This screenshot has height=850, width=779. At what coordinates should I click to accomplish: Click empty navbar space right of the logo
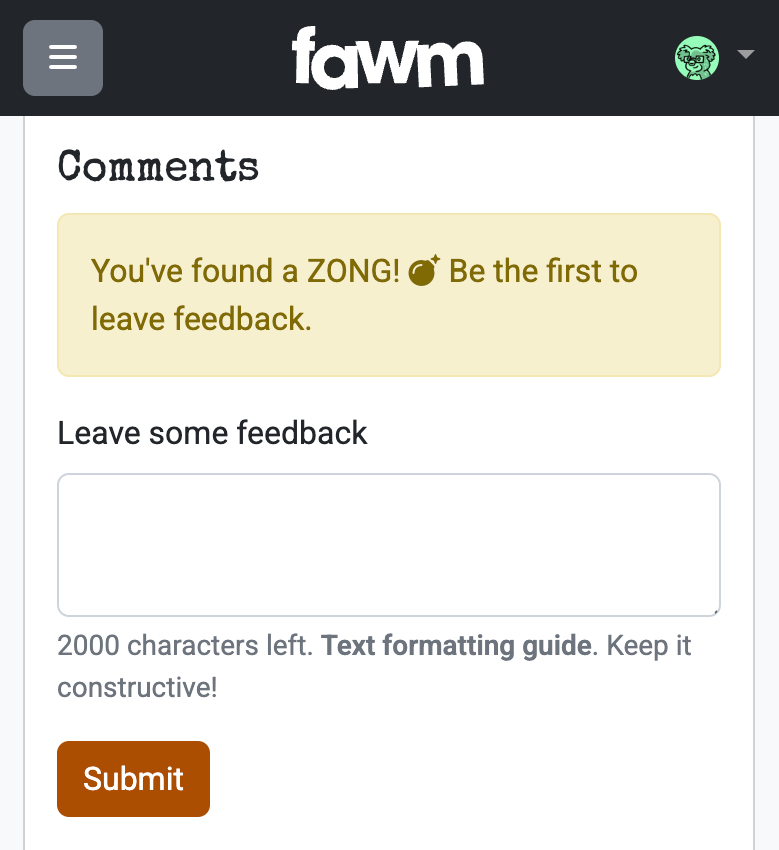tap(580, 58)
